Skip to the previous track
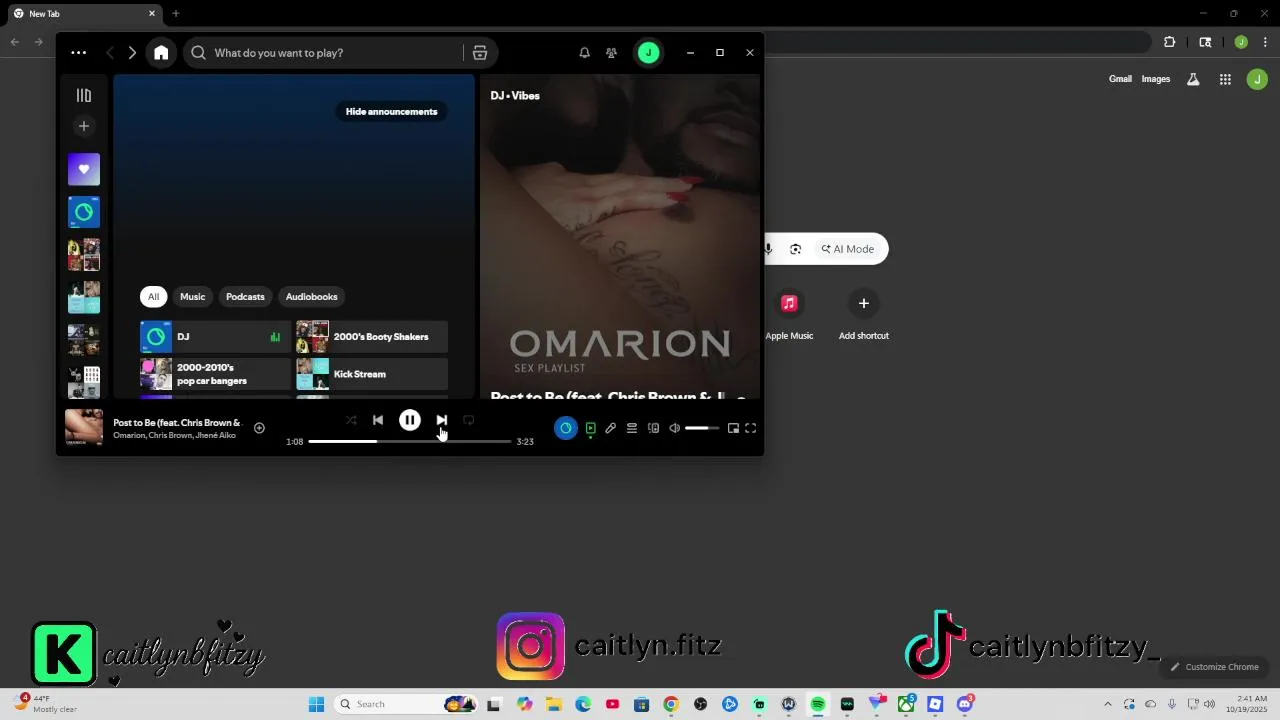The image size is (1280, 720). pos(378,420)
